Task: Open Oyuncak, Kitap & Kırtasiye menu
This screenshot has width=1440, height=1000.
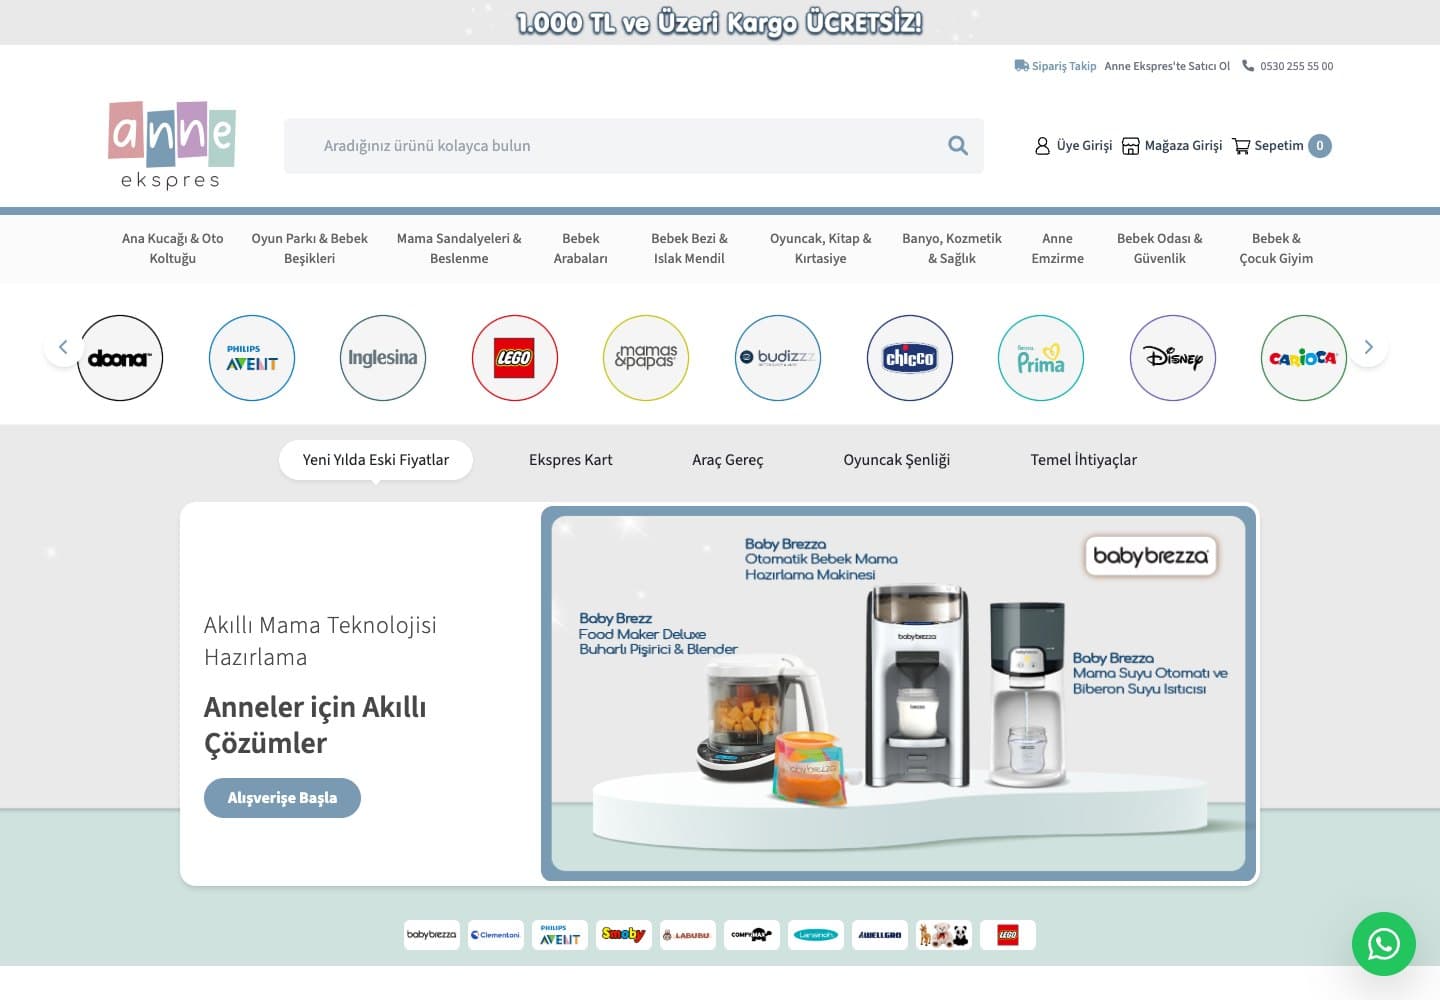Action: (x=821, y=248)
